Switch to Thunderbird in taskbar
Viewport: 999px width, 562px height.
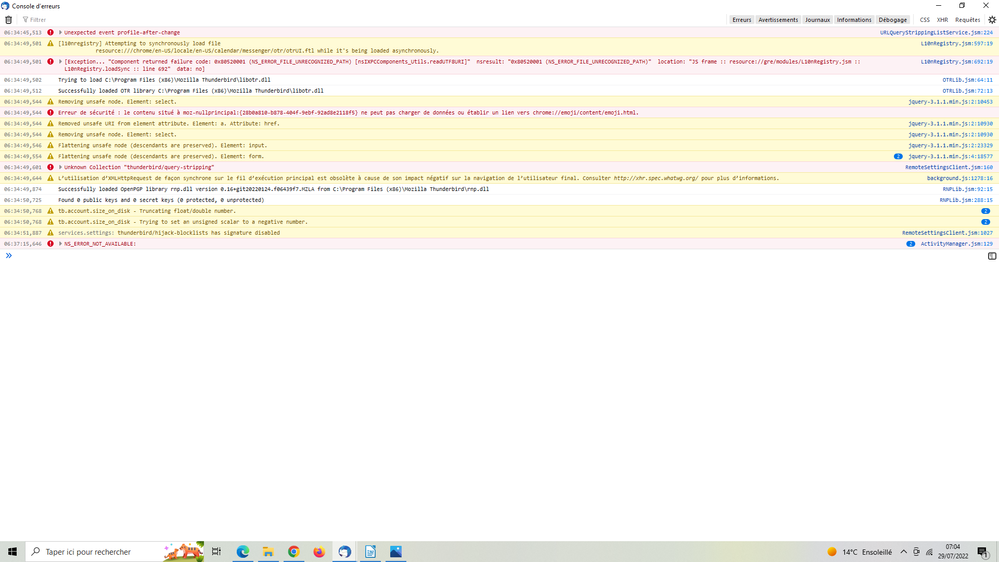coord(345,552)
